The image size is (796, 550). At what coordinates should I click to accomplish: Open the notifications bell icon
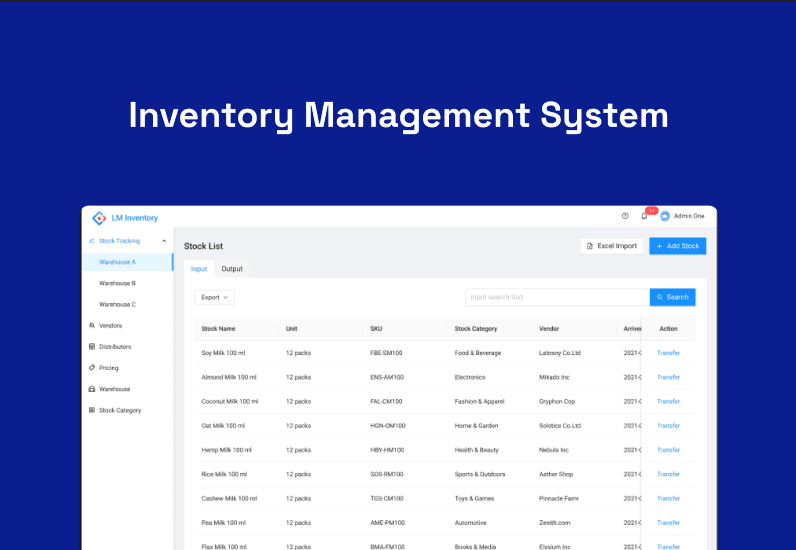(x=644, y=216)
